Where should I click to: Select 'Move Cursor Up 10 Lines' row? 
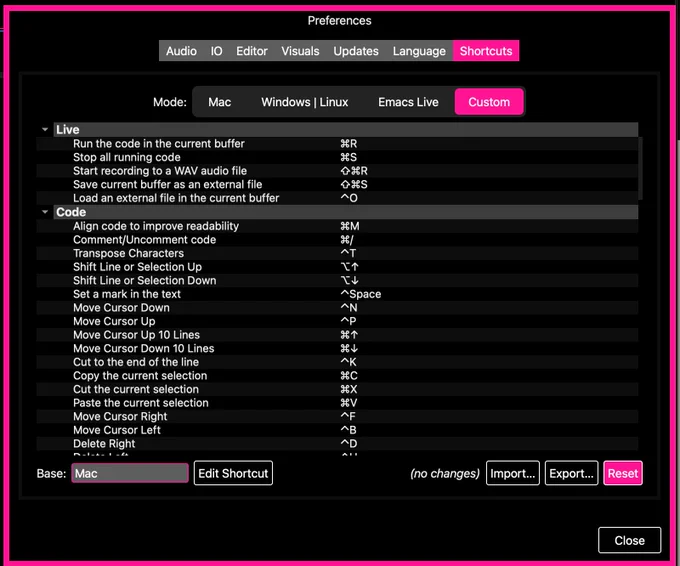337,335
